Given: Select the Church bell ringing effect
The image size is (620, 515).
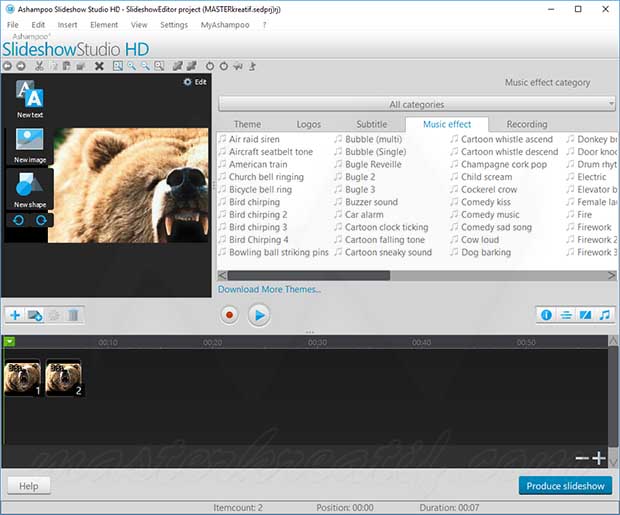Looking at the screenshot, I should tap(262, 177).
